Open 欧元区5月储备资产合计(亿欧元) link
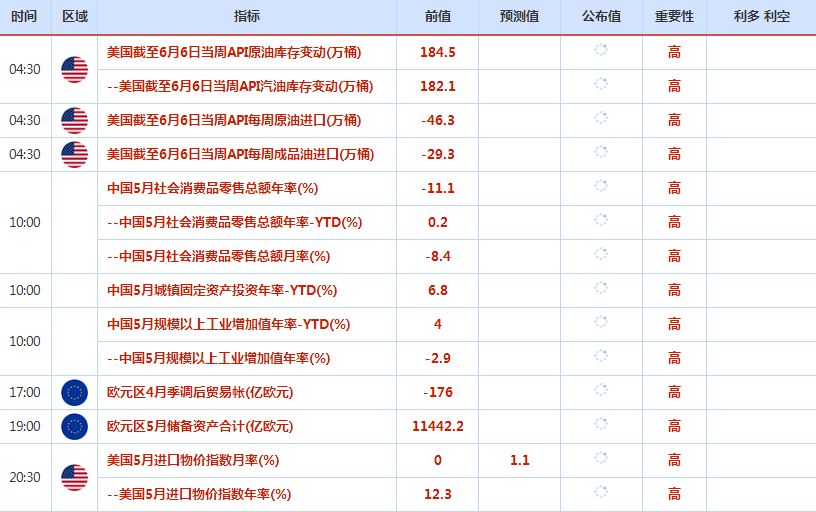 [200, 427]
